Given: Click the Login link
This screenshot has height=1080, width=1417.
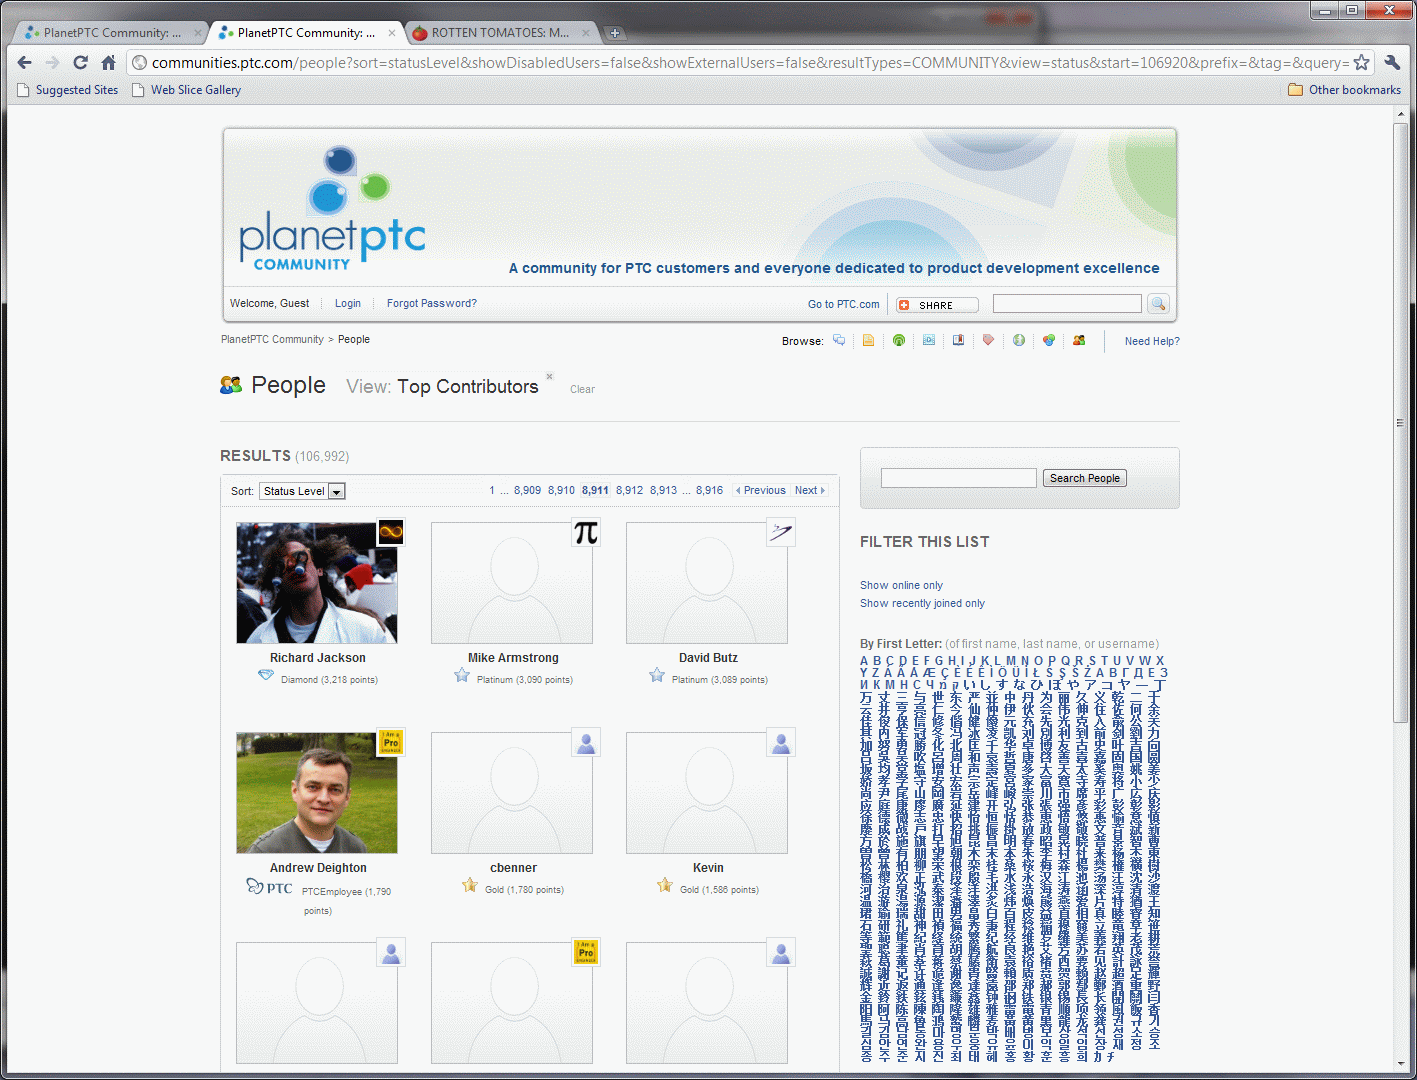Looking at the screenshot, I should (348, 303).
